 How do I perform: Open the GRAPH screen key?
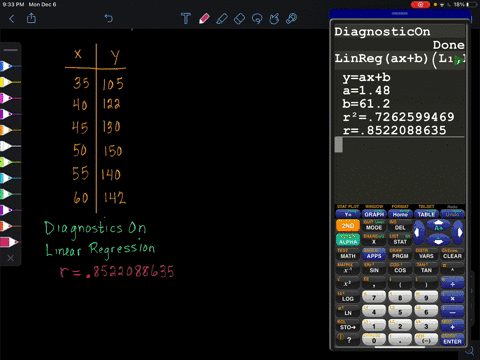374,214
